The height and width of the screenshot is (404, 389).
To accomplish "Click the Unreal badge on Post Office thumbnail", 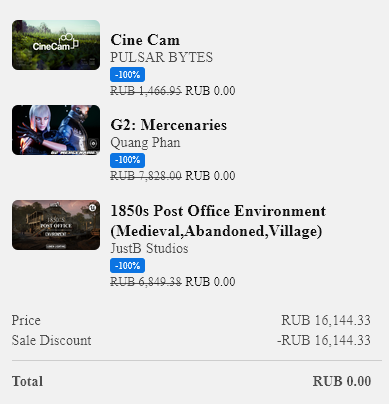I will tap(93, 208).
